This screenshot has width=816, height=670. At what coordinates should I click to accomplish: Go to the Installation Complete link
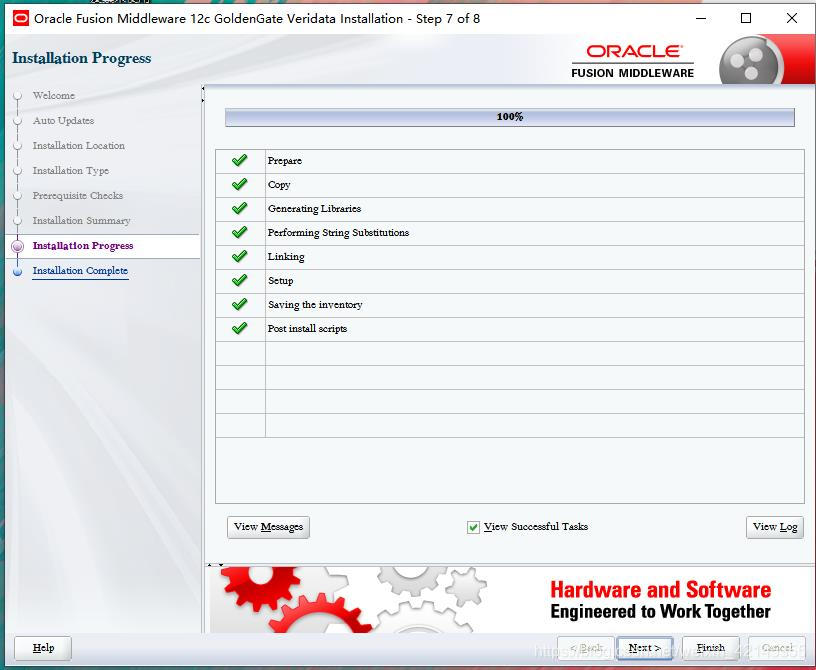80,271
